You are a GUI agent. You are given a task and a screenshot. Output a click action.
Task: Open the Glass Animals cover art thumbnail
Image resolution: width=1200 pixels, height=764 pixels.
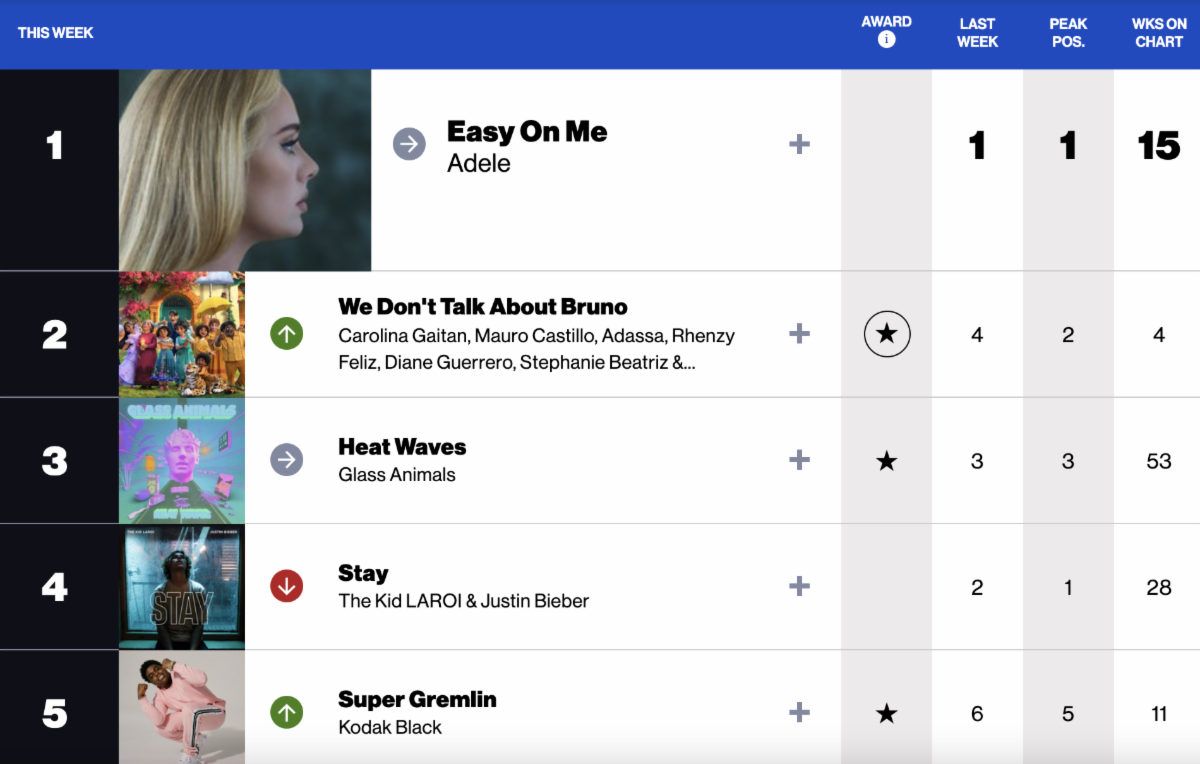click(x=182, y=460)
